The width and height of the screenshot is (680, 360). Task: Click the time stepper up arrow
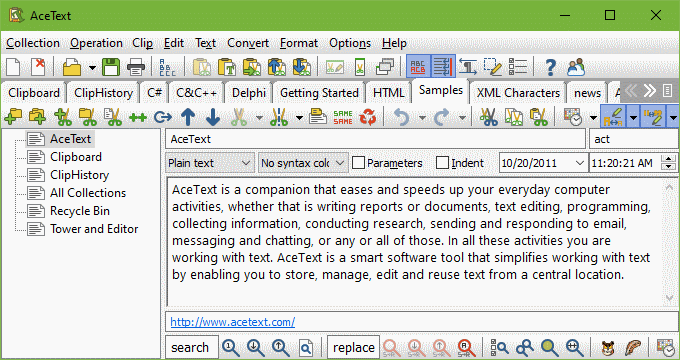tap(669, 159)
